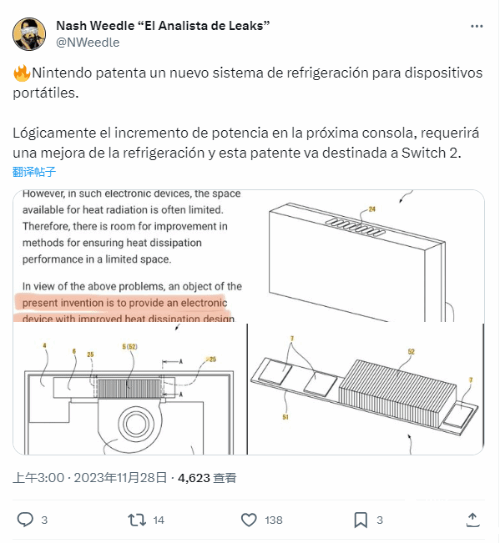500x543 pixels.
Task: Open the more options ellipsis menu
Action: (x=476, y=26)
